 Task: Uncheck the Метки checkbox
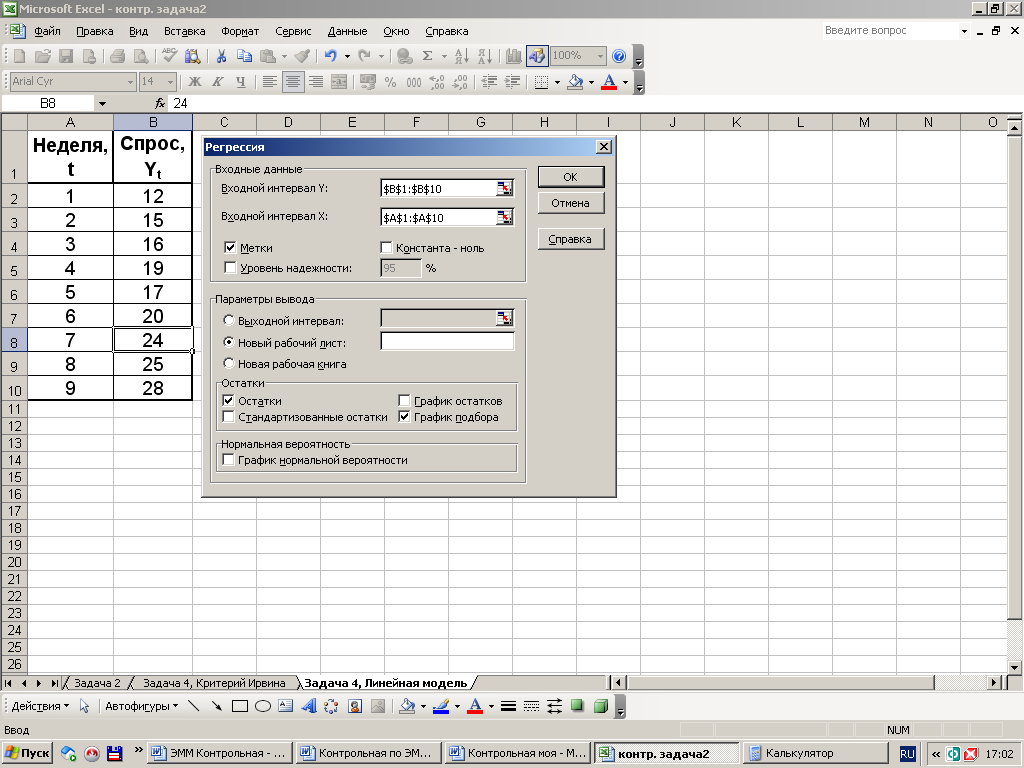[x=231, y=248]
